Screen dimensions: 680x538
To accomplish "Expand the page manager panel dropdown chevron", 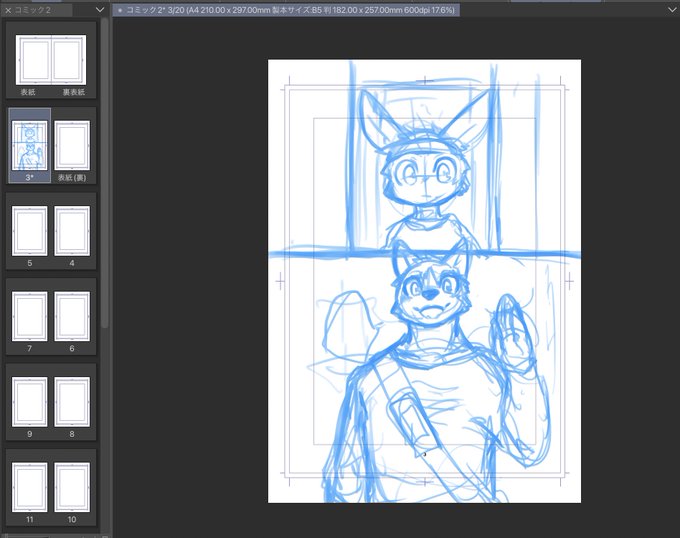I will click(x=100, y=10).
